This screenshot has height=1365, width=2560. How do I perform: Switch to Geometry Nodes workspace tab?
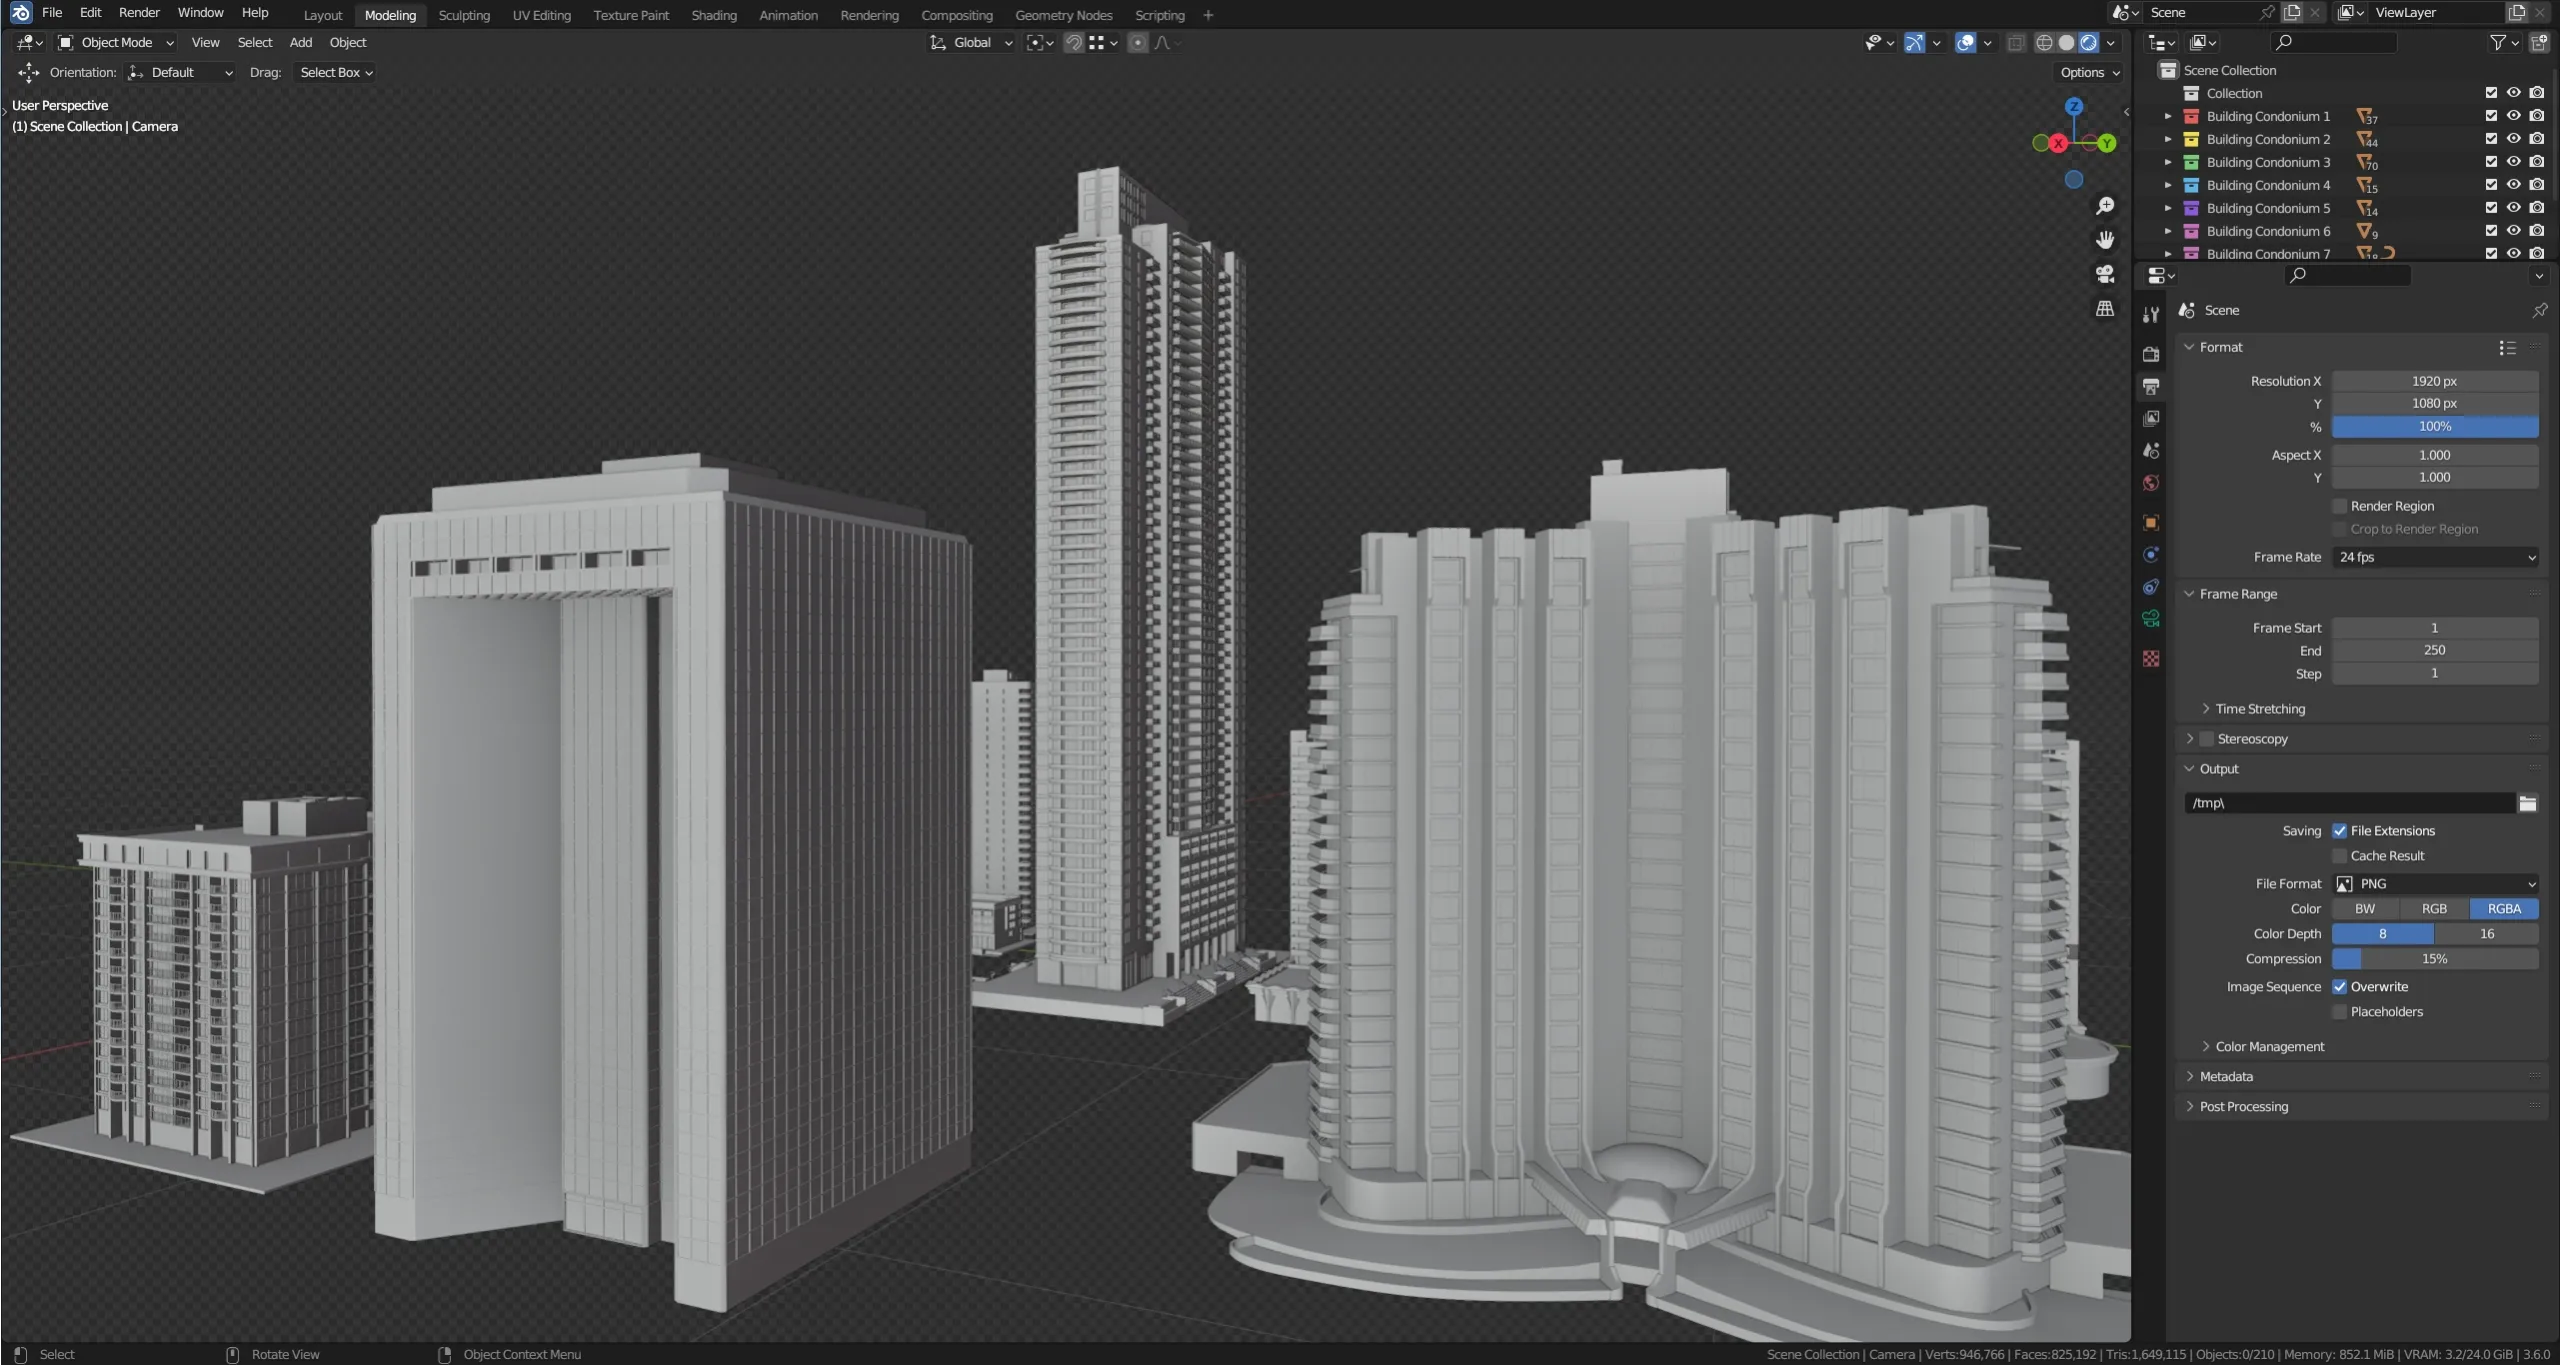pos(1063,15)
